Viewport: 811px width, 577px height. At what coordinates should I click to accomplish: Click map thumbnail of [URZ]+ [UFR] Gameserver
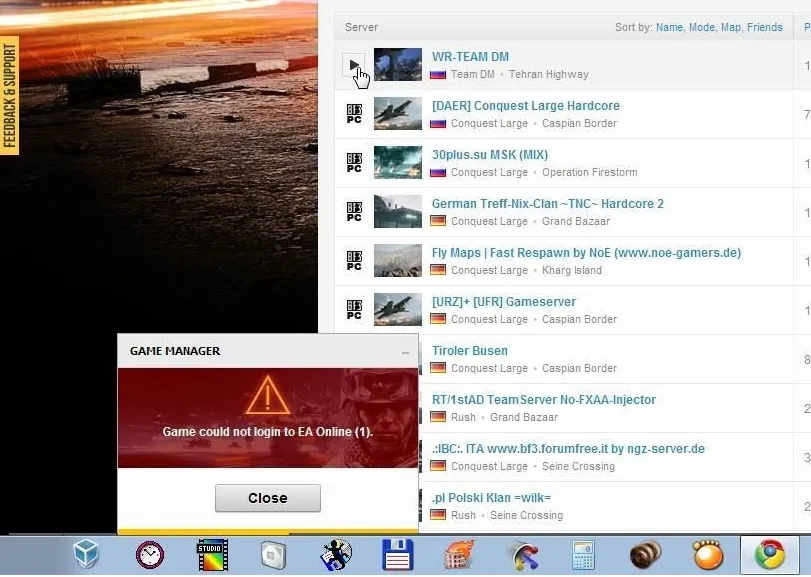click(x=398, y=310)
